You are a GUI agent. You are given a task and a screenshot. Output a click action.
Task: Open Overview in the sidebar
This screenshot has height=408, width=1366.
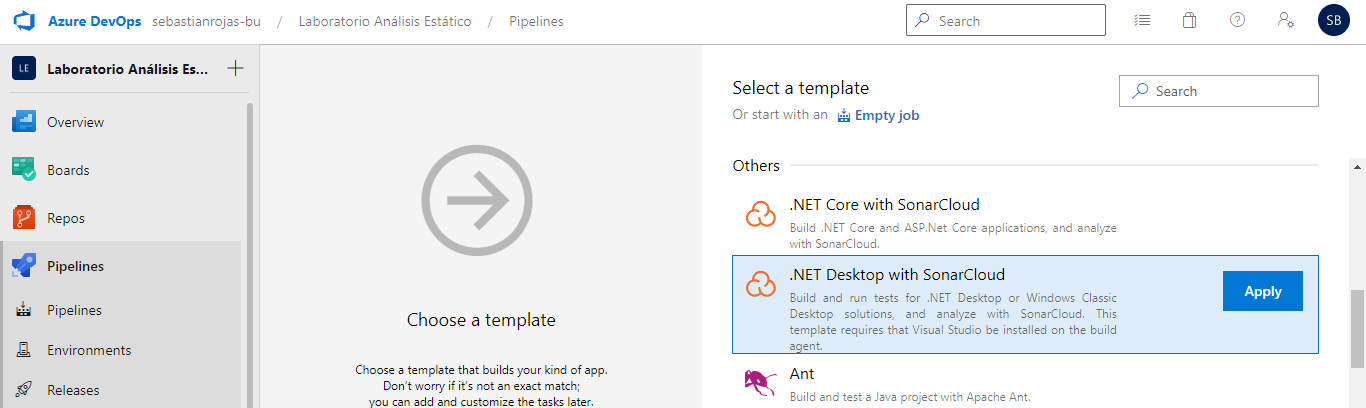pos(75,122)
